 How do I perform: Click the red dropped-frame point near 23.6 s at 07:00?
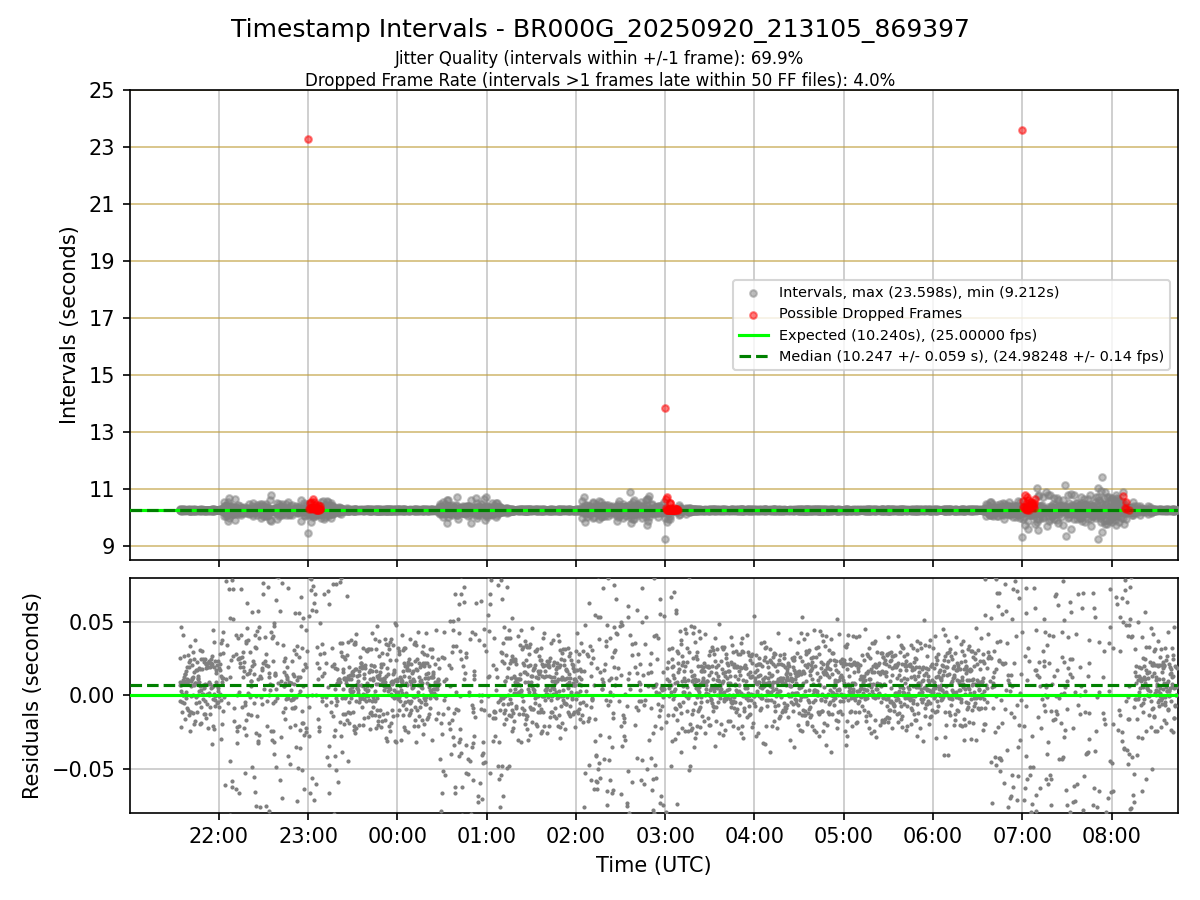(x=1022, y=130)
